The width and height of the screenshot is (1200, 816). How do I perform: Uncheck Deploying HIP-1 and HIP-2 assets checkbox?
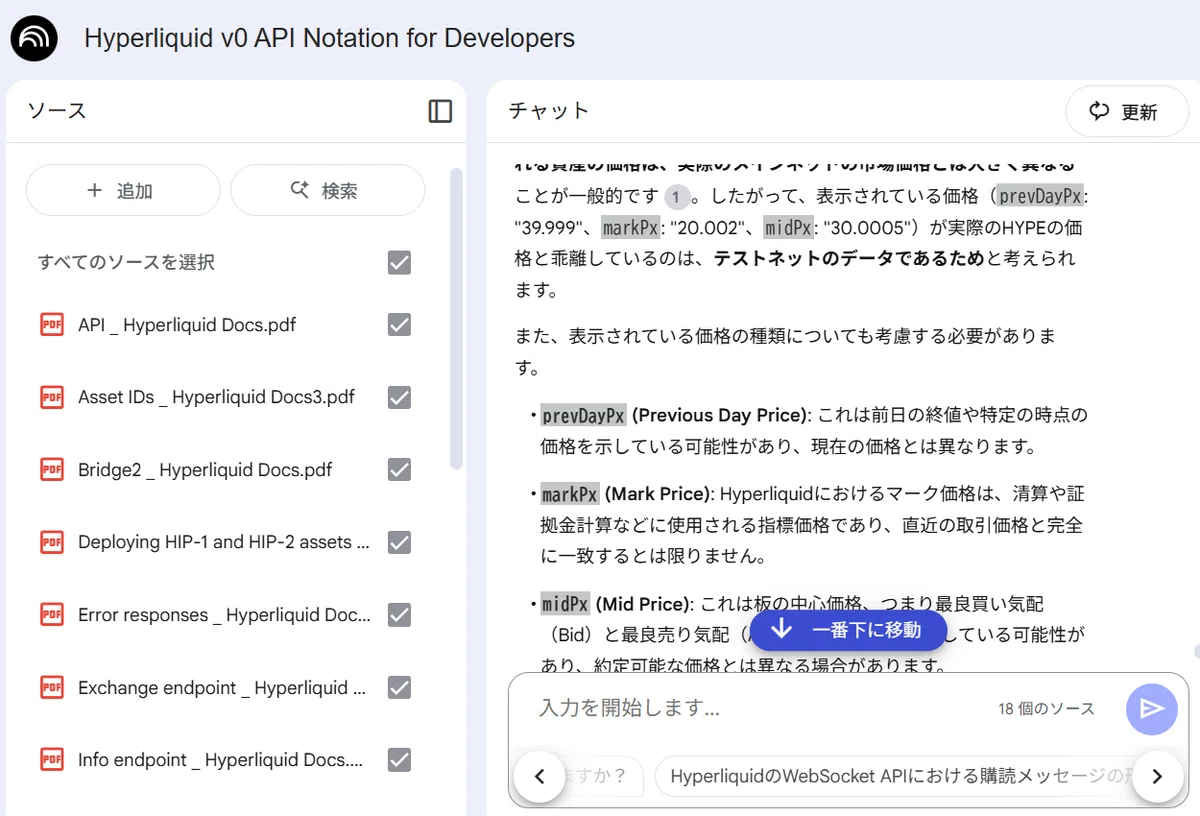399,542
